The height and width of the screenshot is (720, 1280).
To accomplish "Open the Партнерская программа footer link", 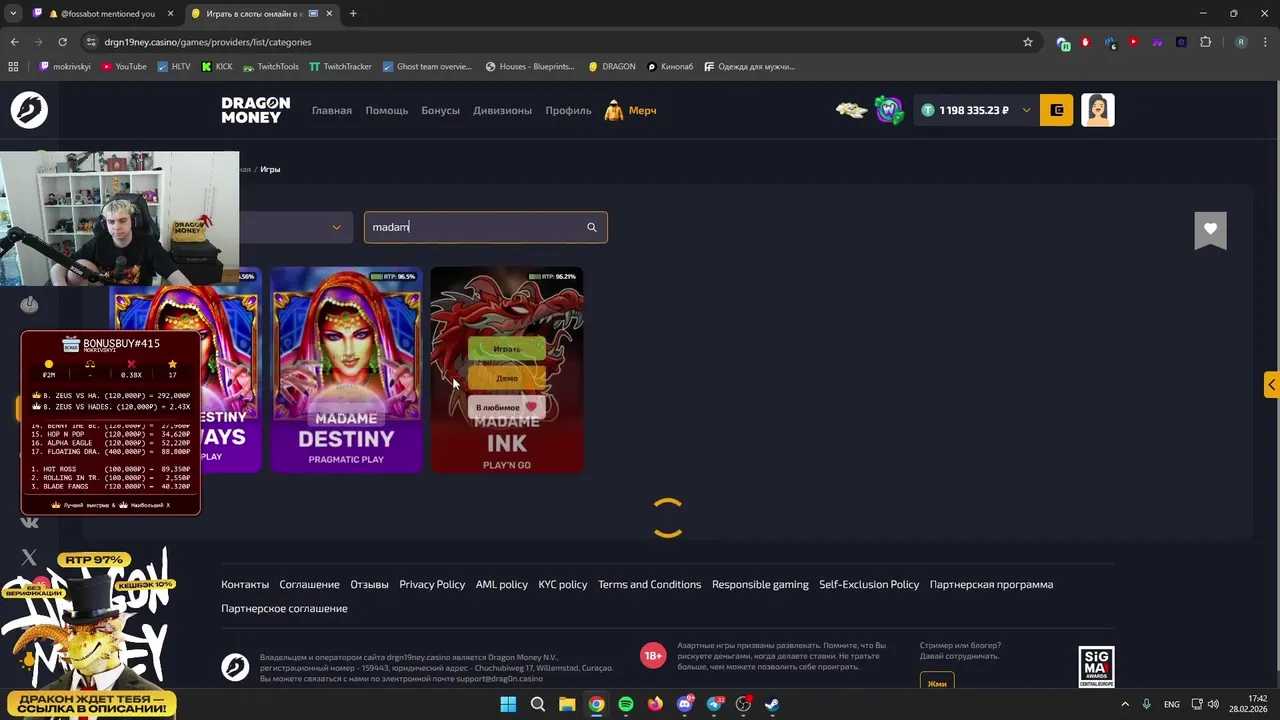I will click(x=991, y=584).
